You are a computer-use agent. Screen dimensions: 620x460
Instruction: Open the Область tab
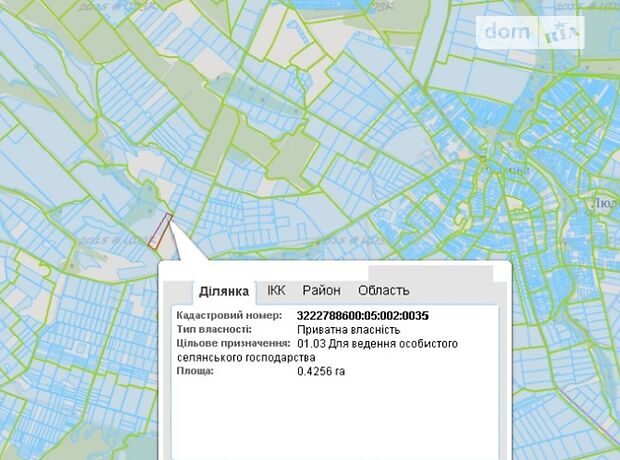coord(383,290)
